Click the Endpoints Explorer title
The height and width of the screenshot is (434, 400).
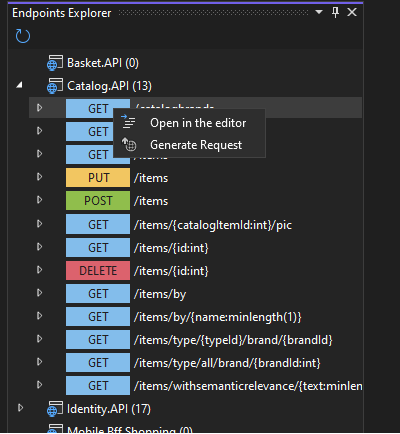tap(62, 13)
